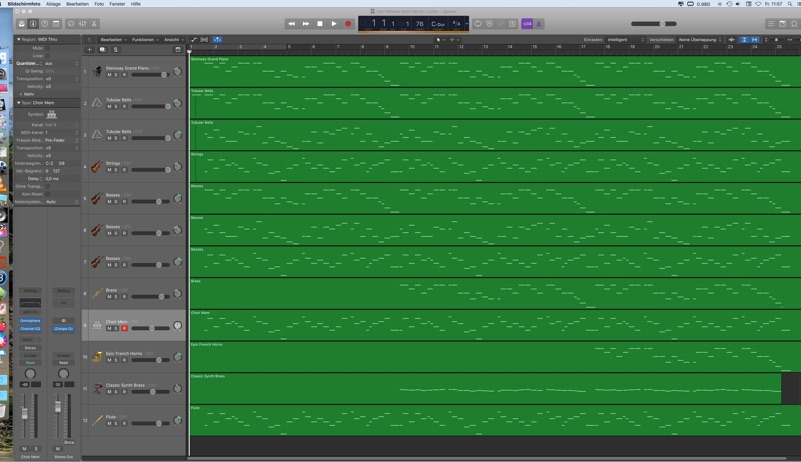Open the Ablage menu
801x462 pixels.
53,4
